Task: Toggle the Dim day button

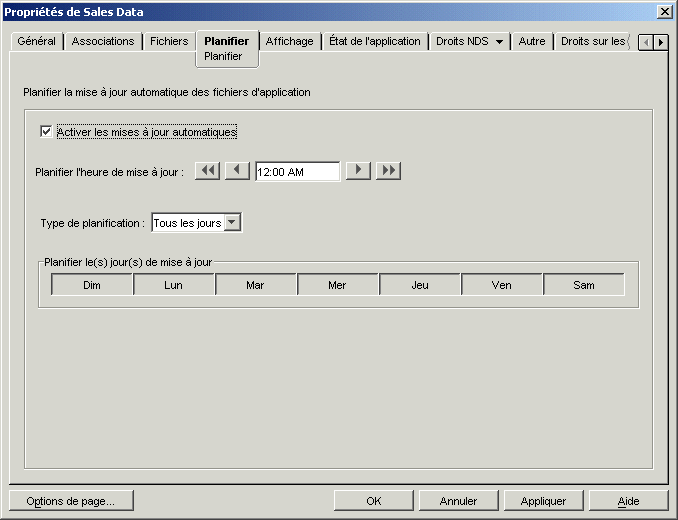Action: point(92,285)
